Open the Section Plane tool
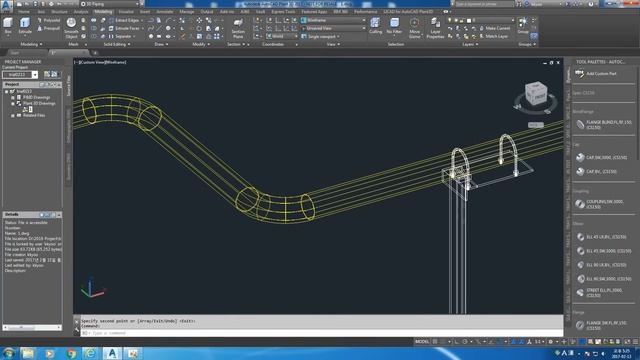The height and width of the screenshot is (360, 640). [238, 28]
